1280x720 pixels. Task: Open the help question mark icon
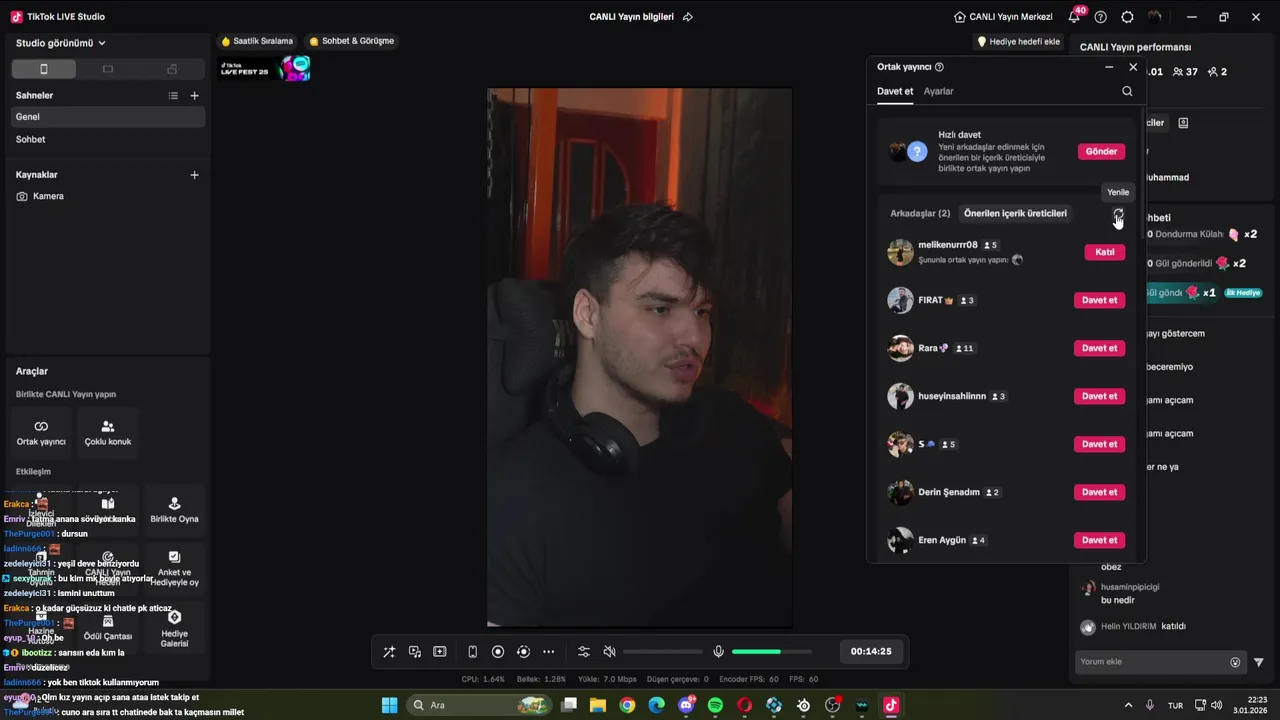(x=1101, y=17)
